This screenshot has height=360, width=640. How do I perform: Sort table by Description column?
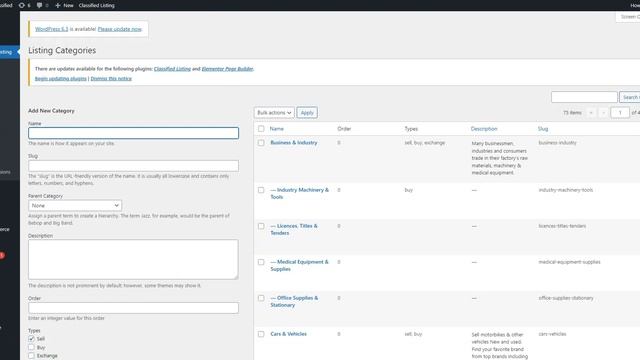coord(484,129)
